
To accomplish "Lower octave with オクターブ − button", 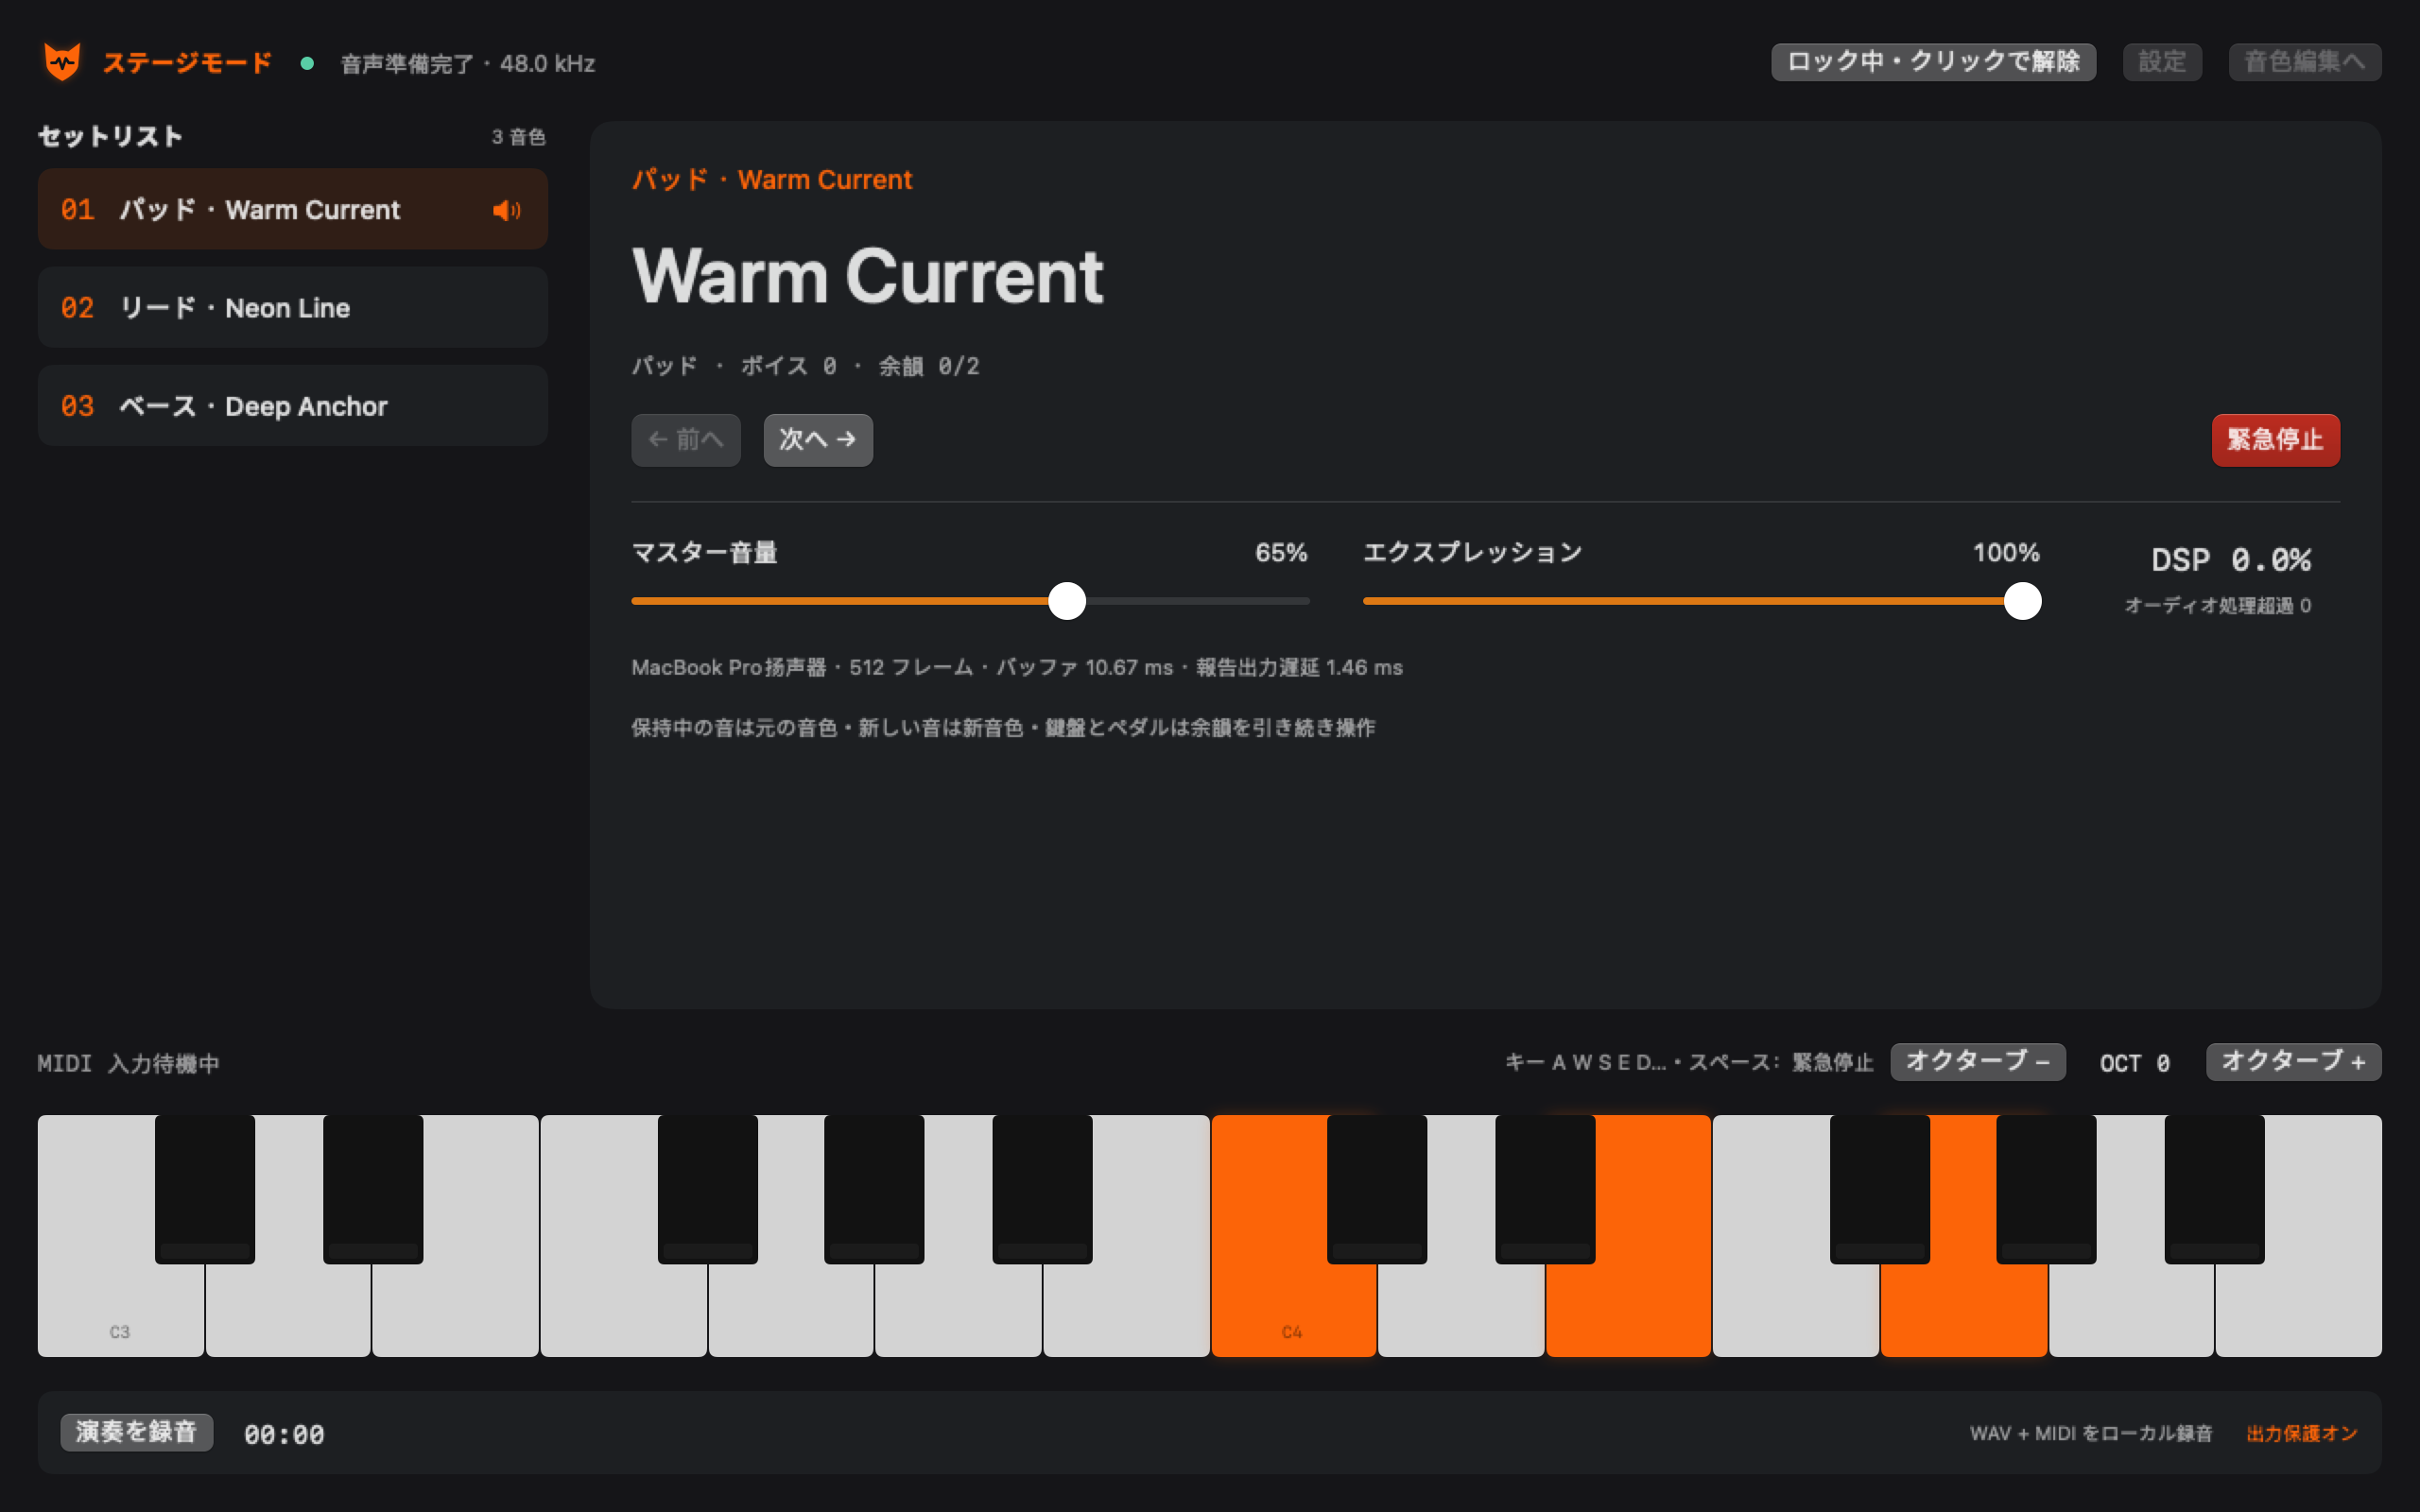I will click(1977, 1061).
